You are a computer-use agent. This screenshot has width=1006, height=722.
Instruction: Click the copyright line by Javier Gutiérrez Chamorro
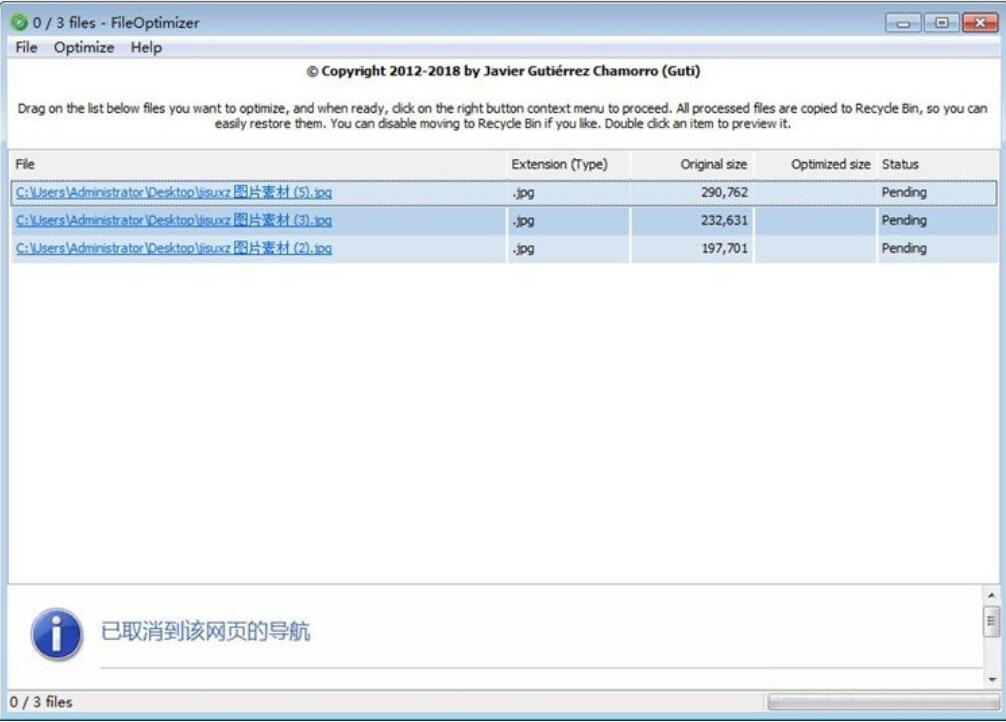[503, 71]
